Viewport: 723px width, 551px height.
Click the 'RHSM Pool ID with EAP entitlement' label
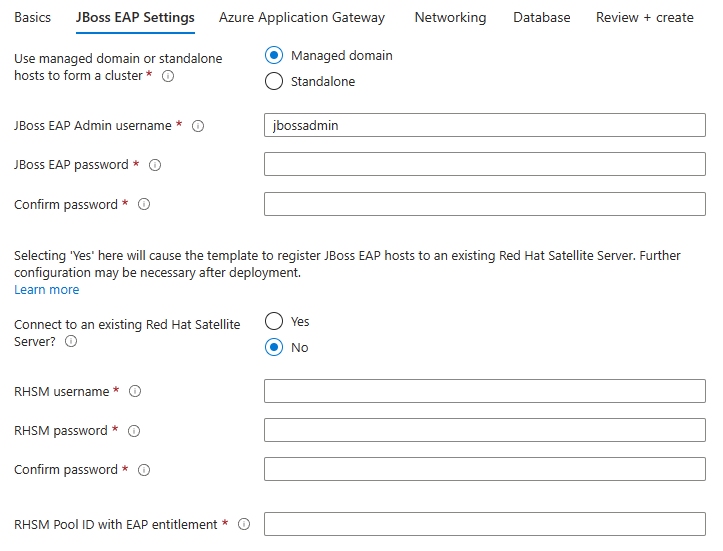click(x=115, y=525)
